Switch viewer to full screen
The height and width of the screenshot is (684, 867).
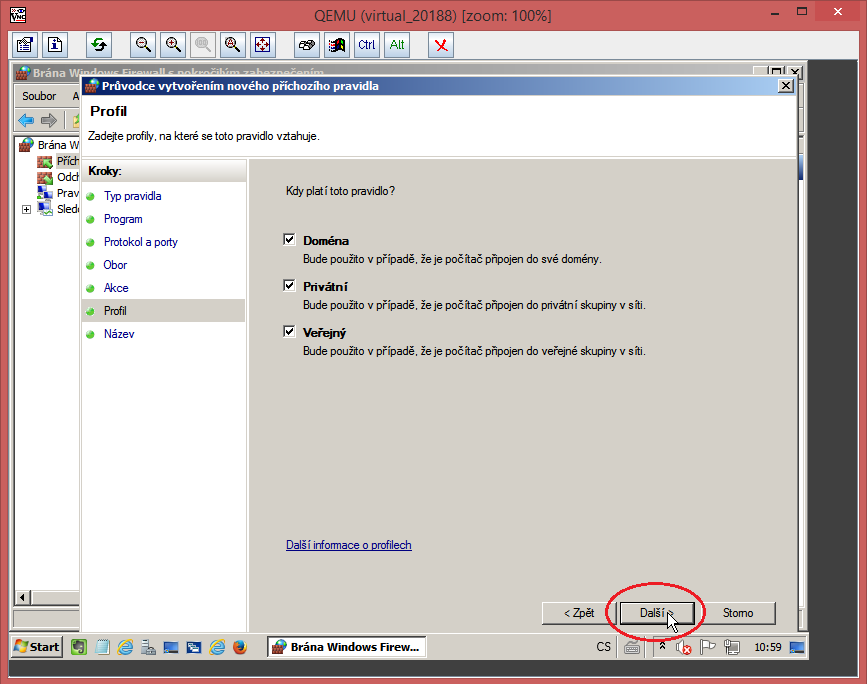[263, 45]
